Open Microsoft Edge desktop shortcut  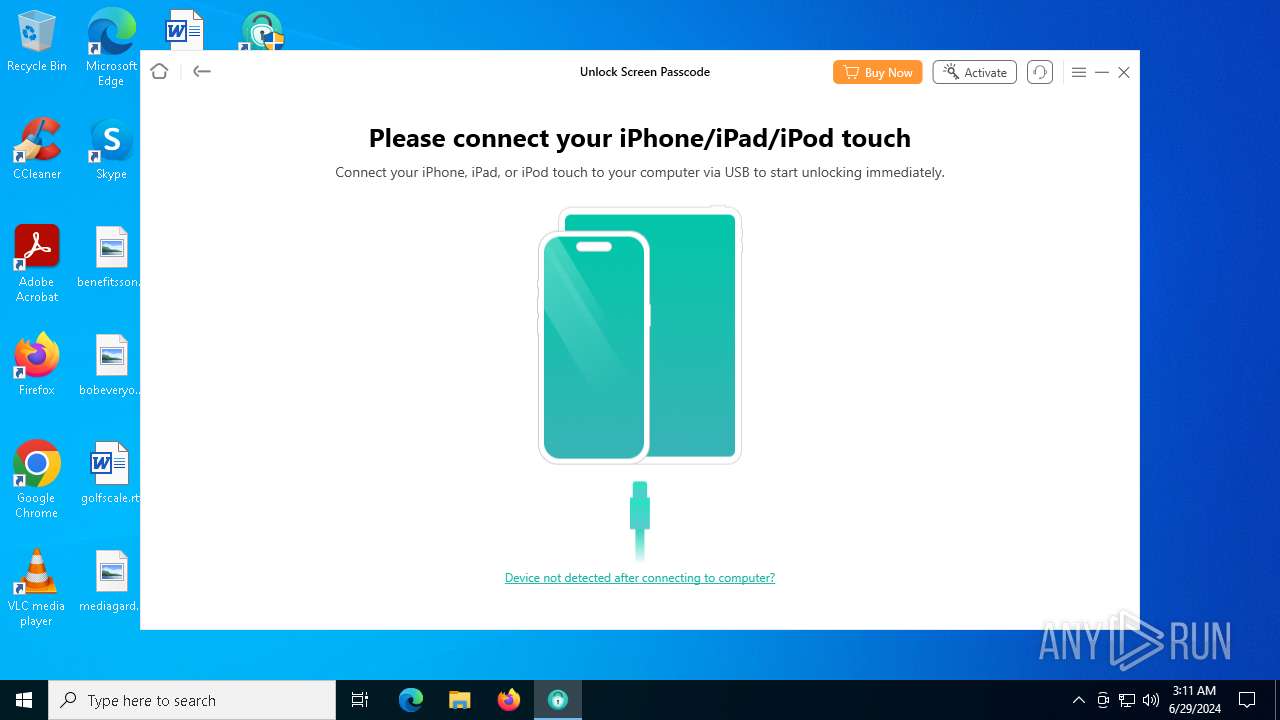pyautogui.click(x=111, y=47)
